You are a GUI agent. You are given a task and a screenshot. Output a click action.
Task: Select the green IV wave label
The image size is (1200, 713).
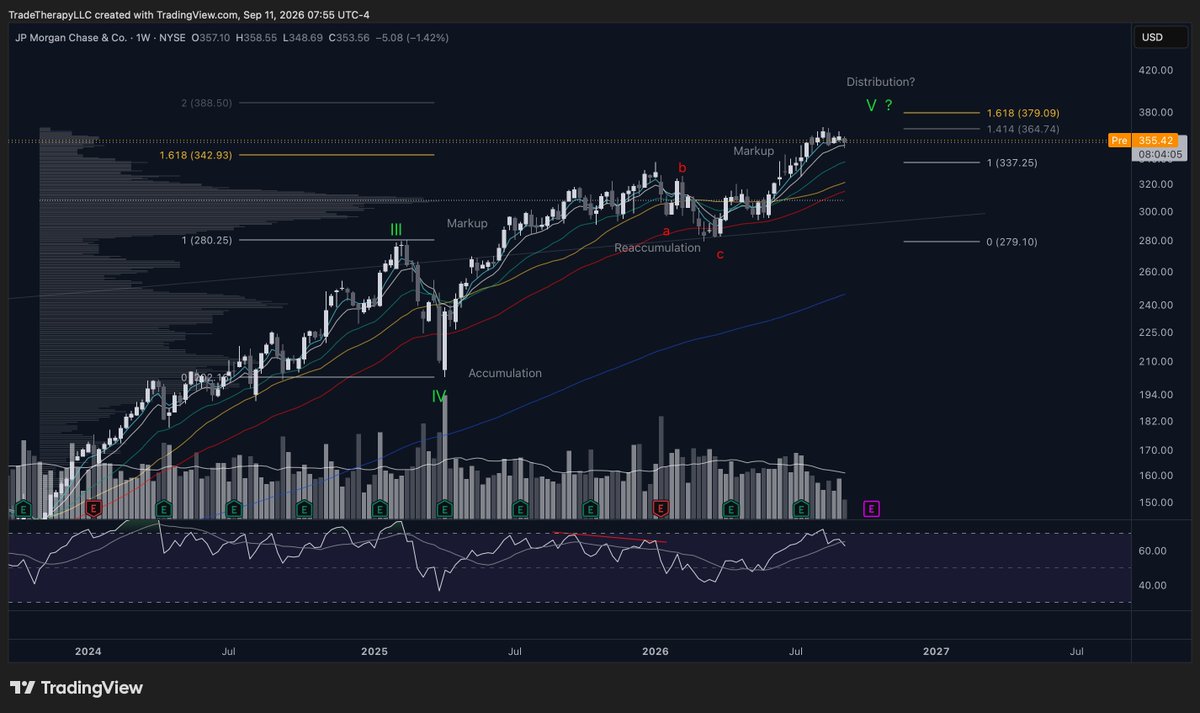click(x=439, y=397)
